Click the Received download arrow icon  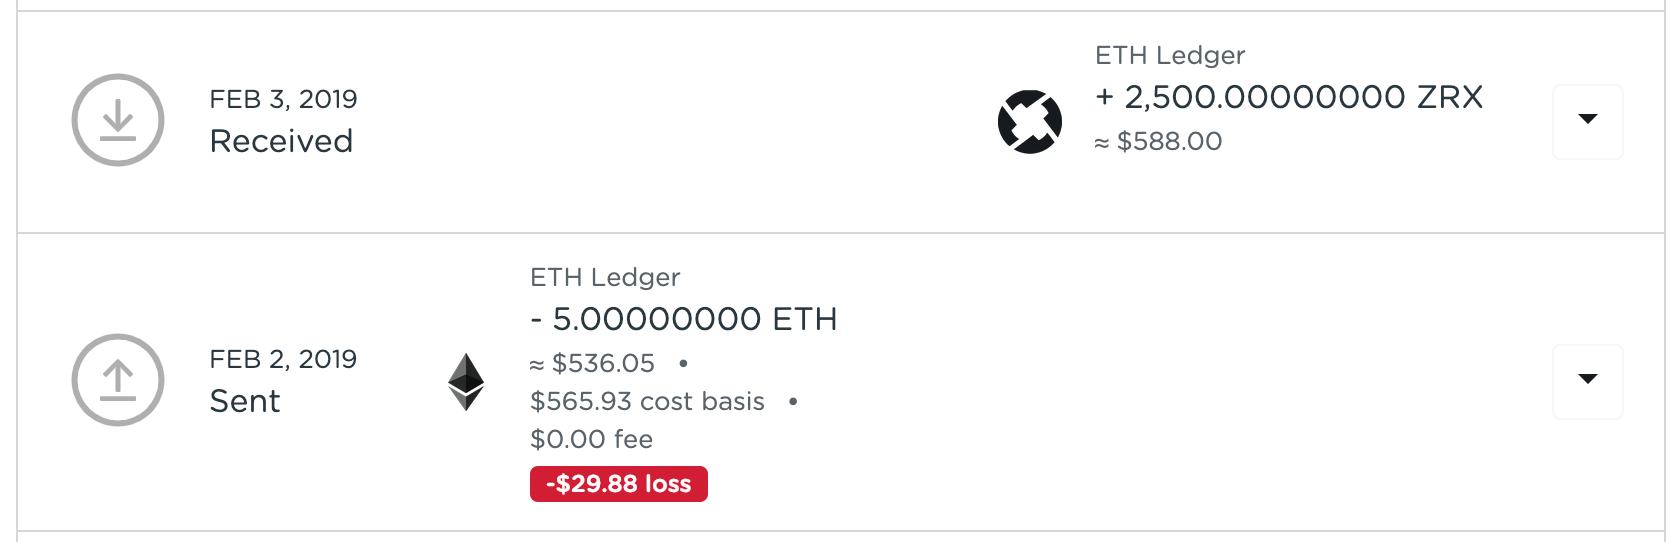point(118,120)
